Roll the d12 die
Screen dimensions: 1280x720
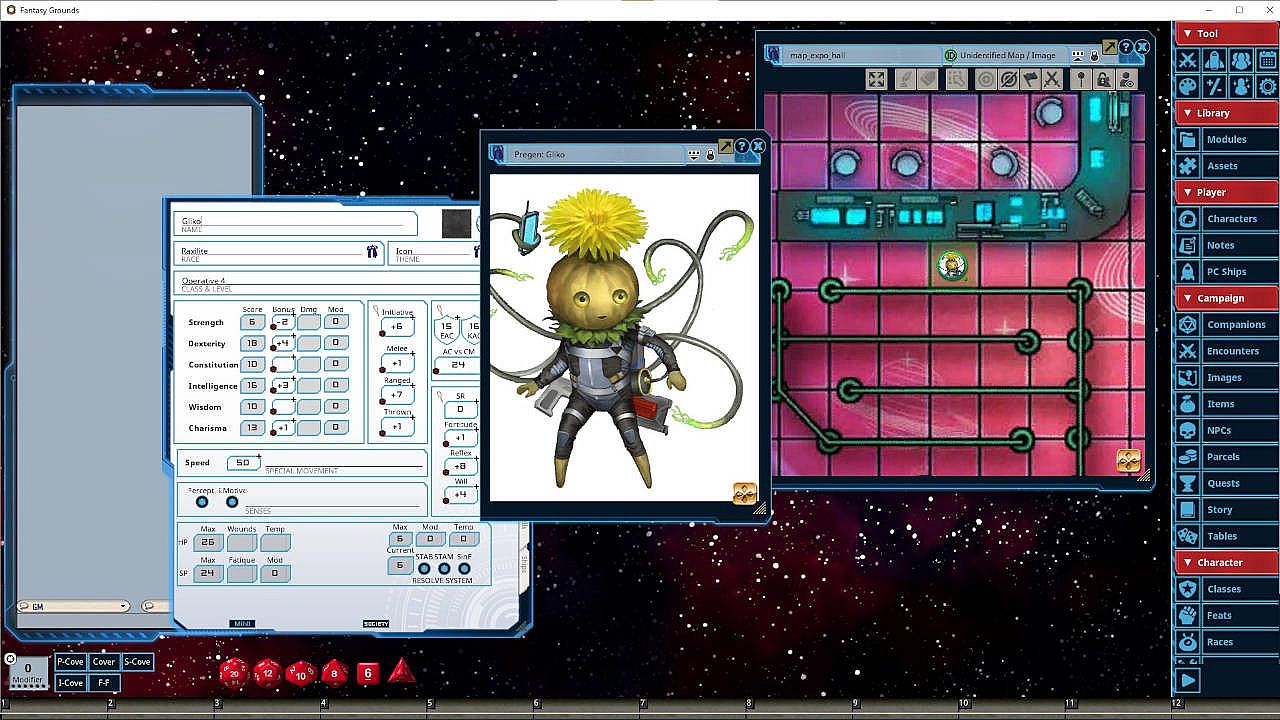[267, 672]
